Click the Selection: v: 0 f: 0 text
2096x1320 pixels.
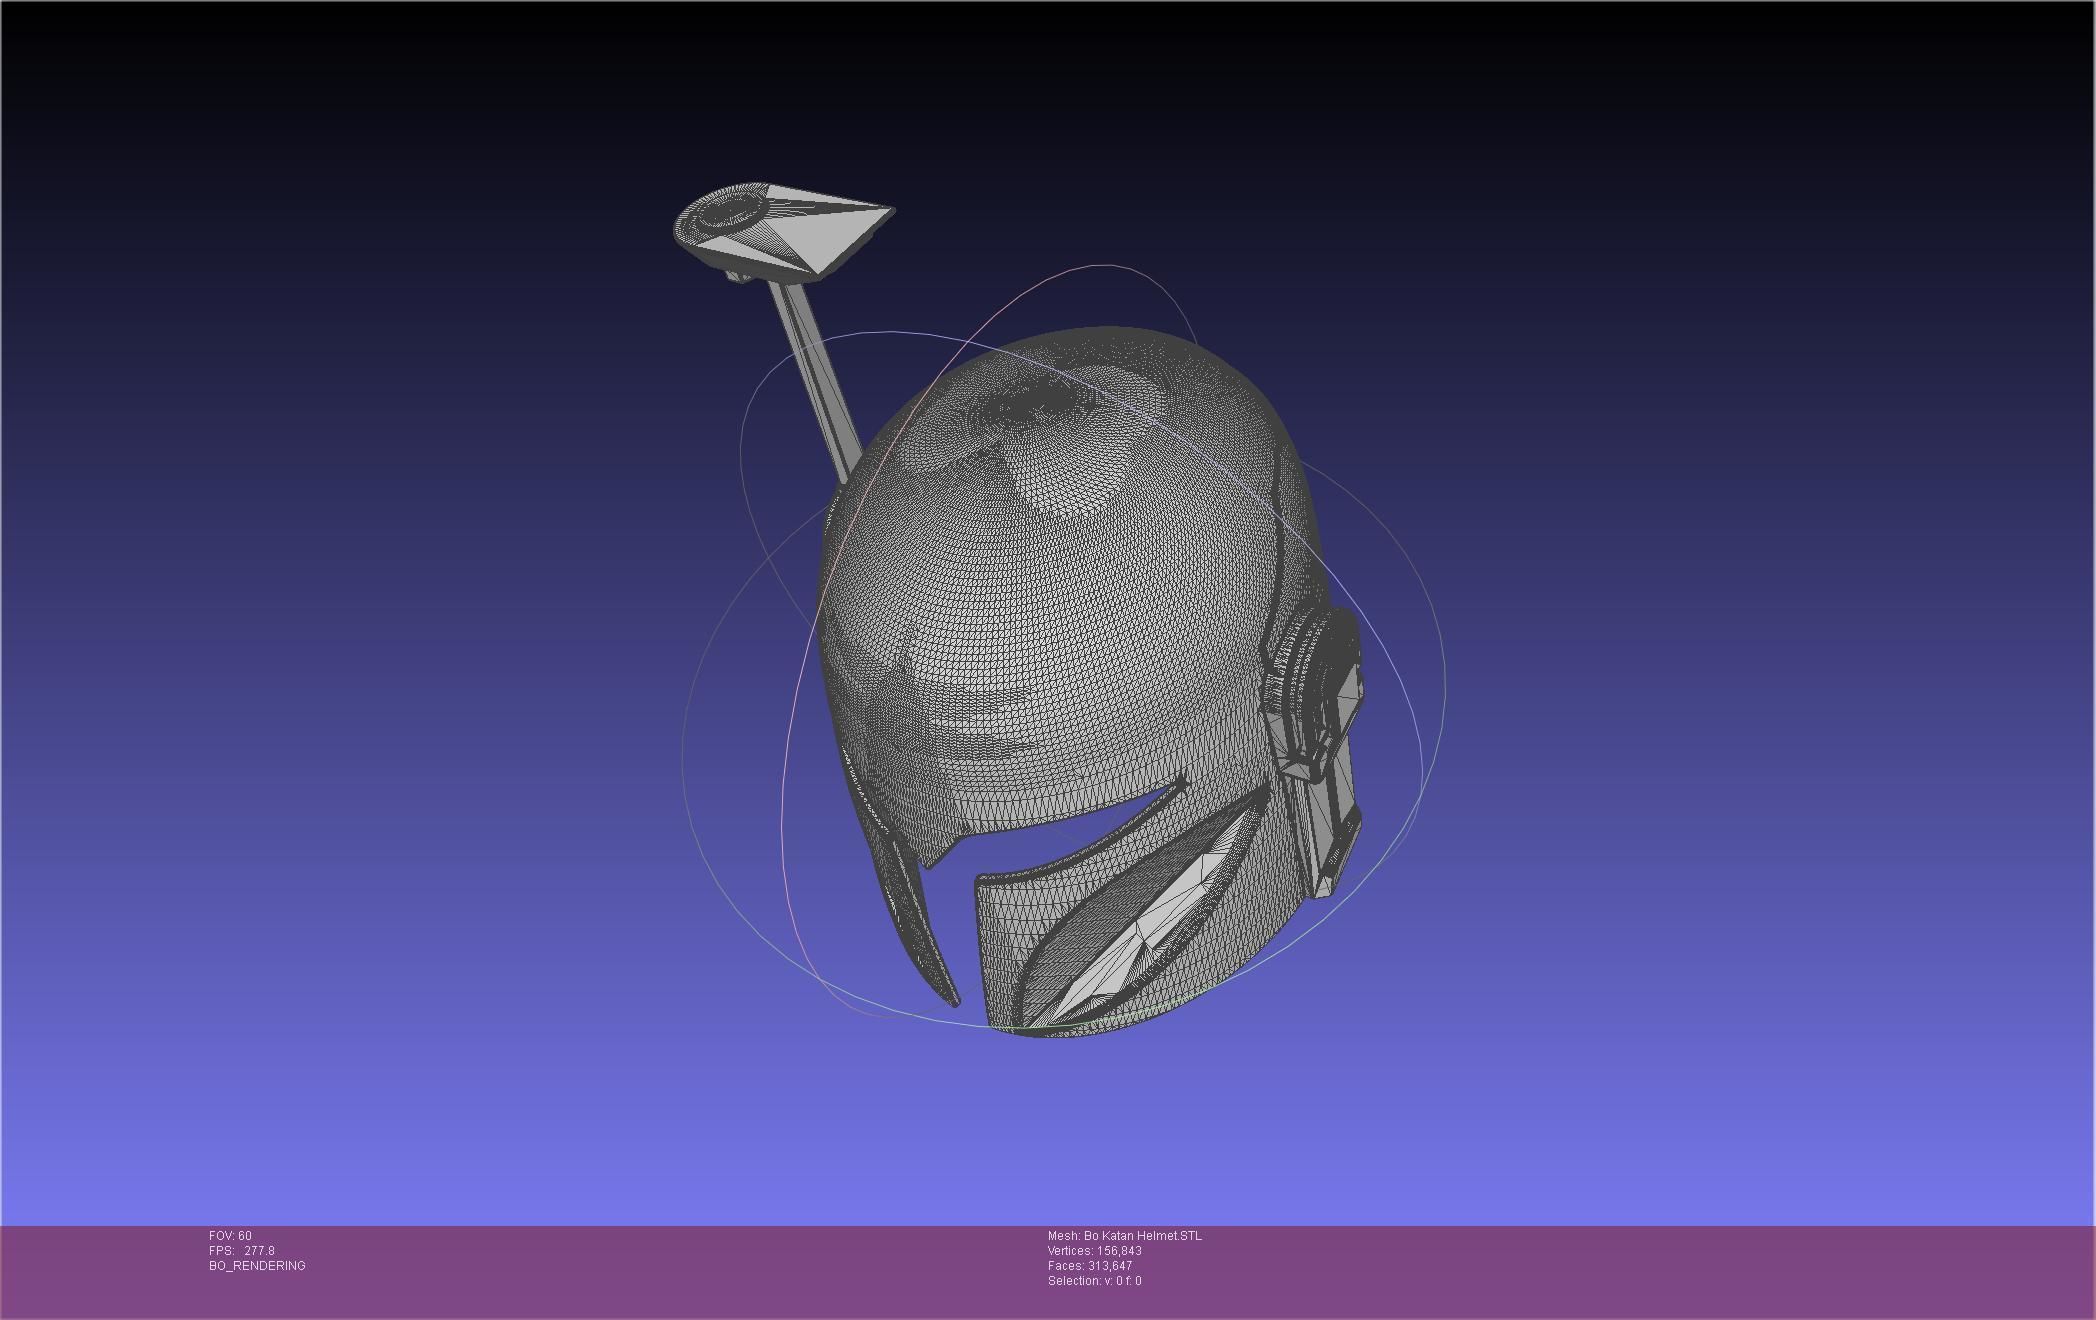1095,1281
